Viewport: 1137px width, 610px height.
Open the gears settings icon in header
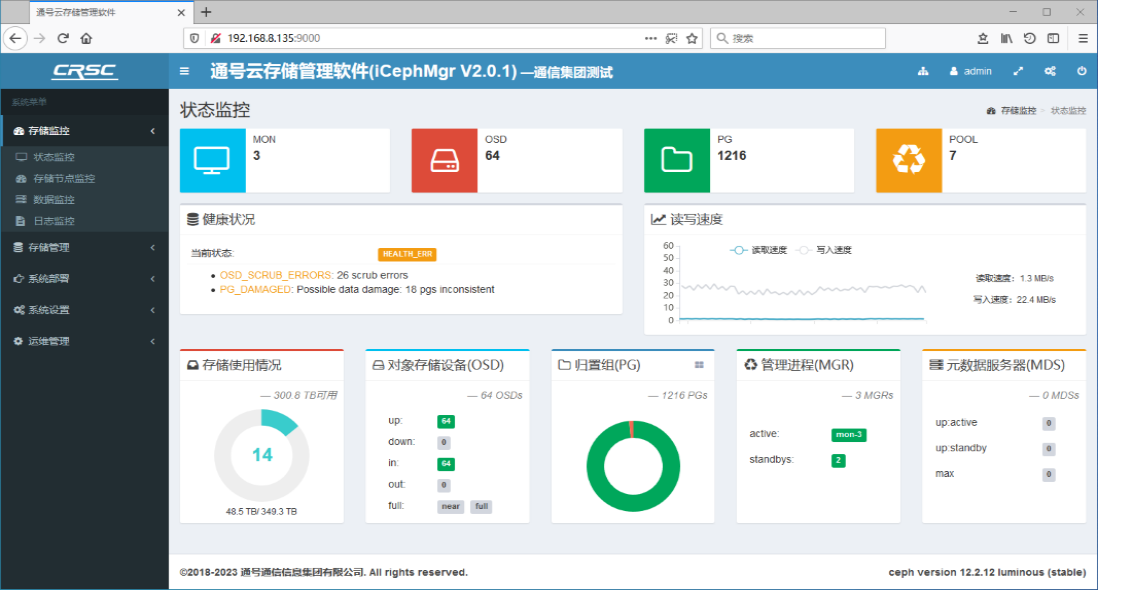[1050, 71]
